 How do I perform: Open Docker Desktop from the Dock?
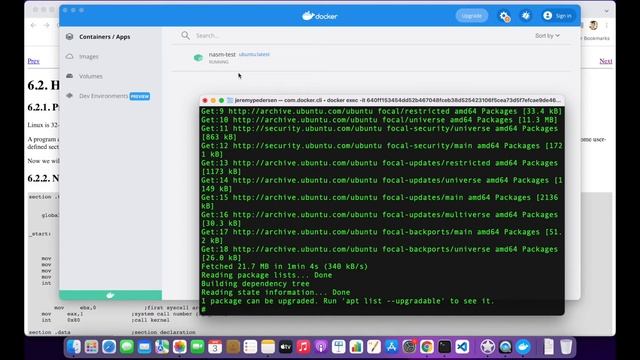(x=523, y=347)
